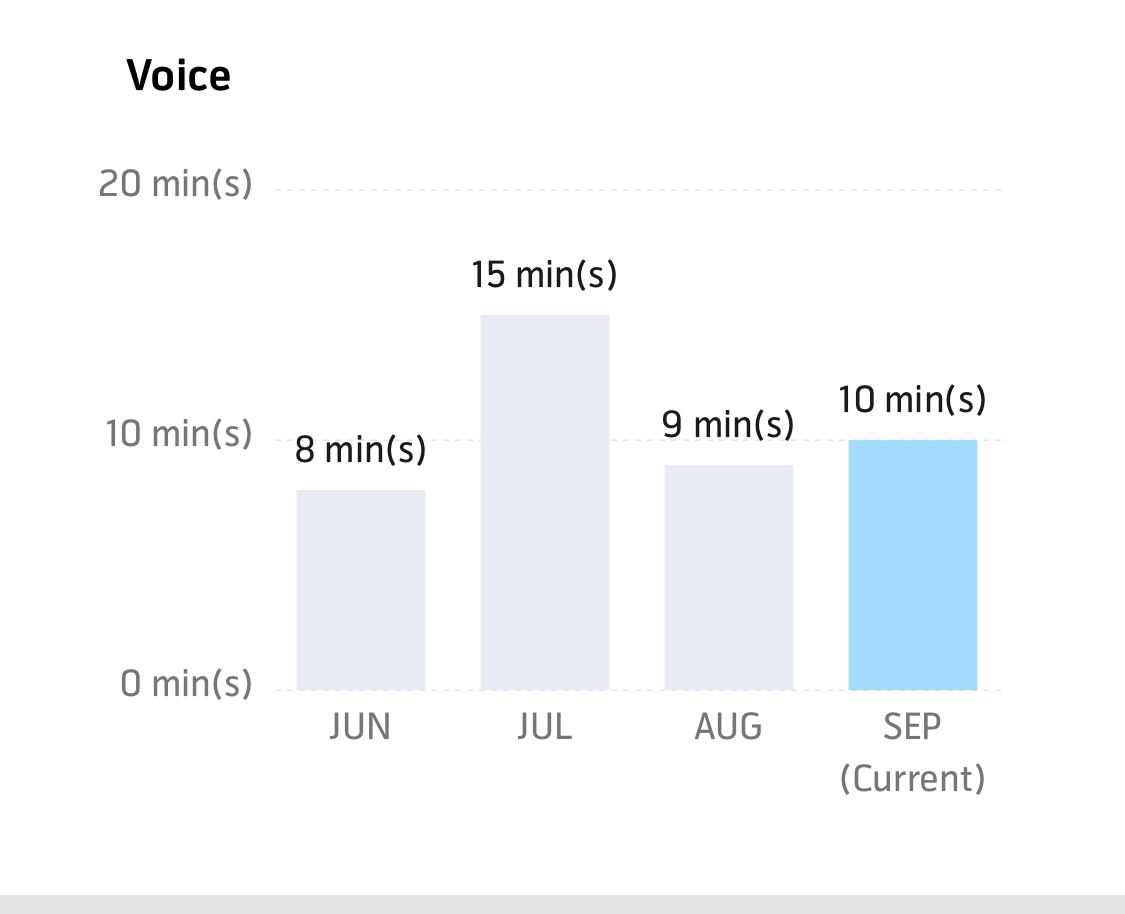Select the June usage bar
Screen dimensions: 1125x914
(x=361, y=590)
